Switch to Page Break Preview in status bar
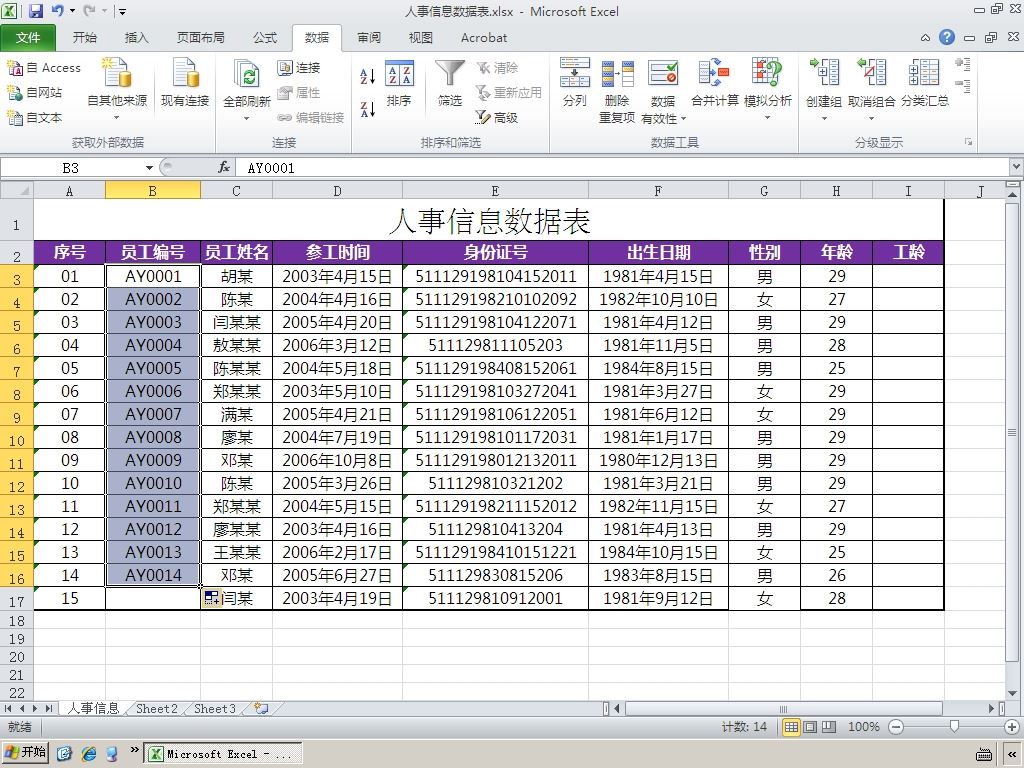1024x768 pixels. point(829,727)
